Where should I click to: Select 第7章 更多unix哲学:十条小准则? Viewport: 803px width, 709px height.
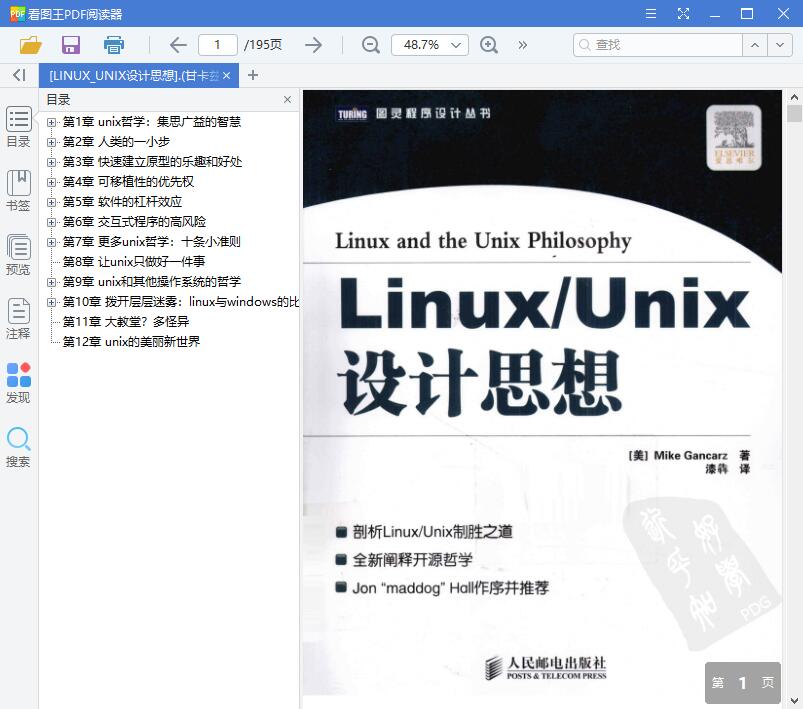click(x=152, y=242)
